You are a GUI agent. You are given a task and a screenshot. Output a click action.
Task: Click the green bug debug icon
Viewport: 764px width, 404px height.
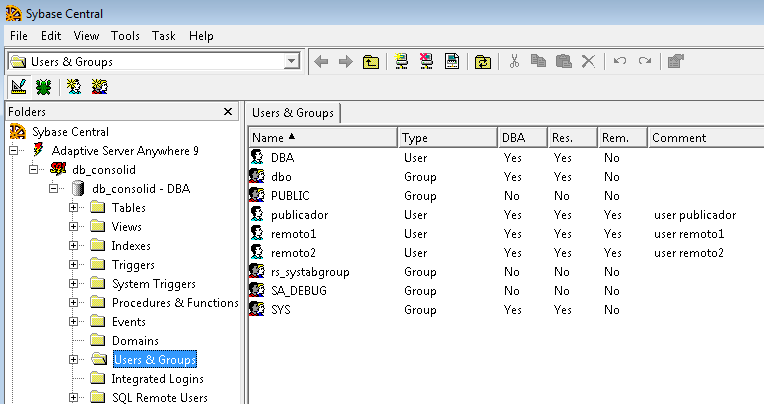tap(45, 87)
